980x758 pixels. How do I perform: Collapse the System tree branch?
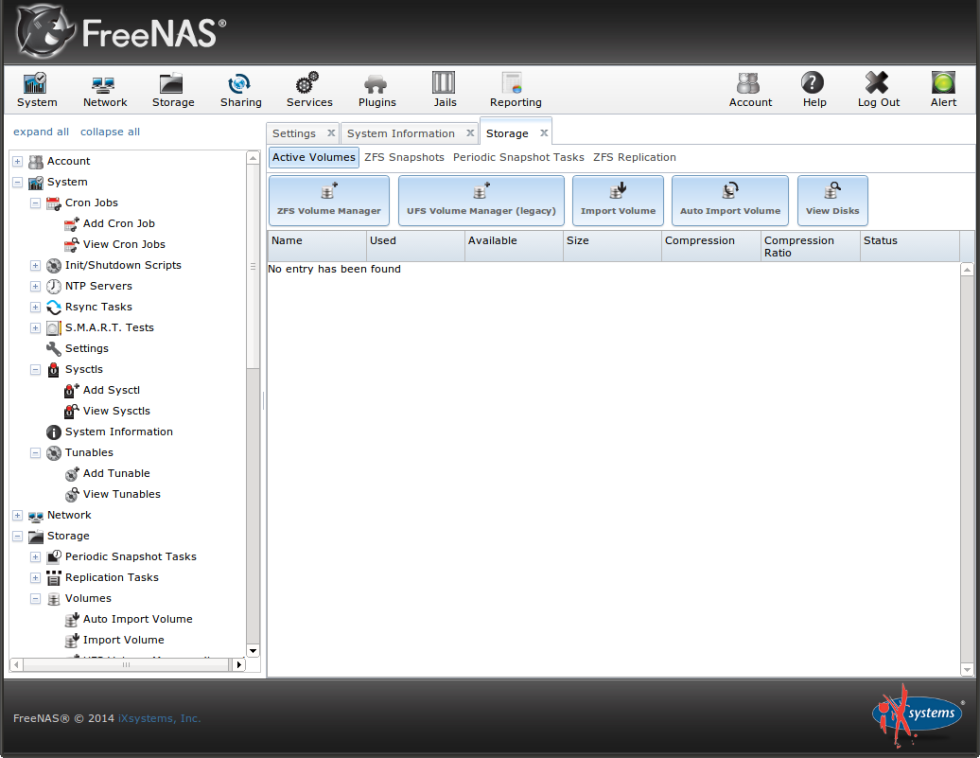coord(17,182)
